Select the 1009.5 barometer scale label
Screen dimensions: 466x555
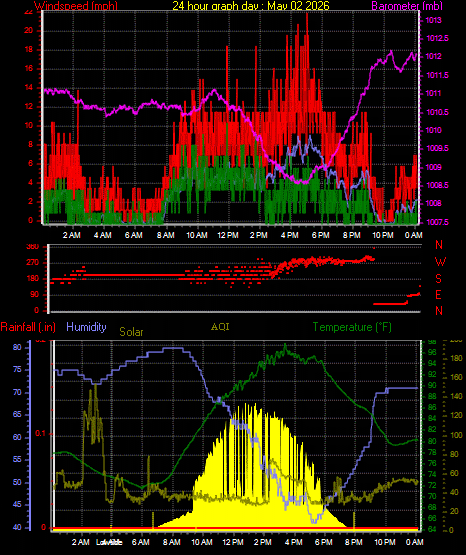(x=437, y=148)
